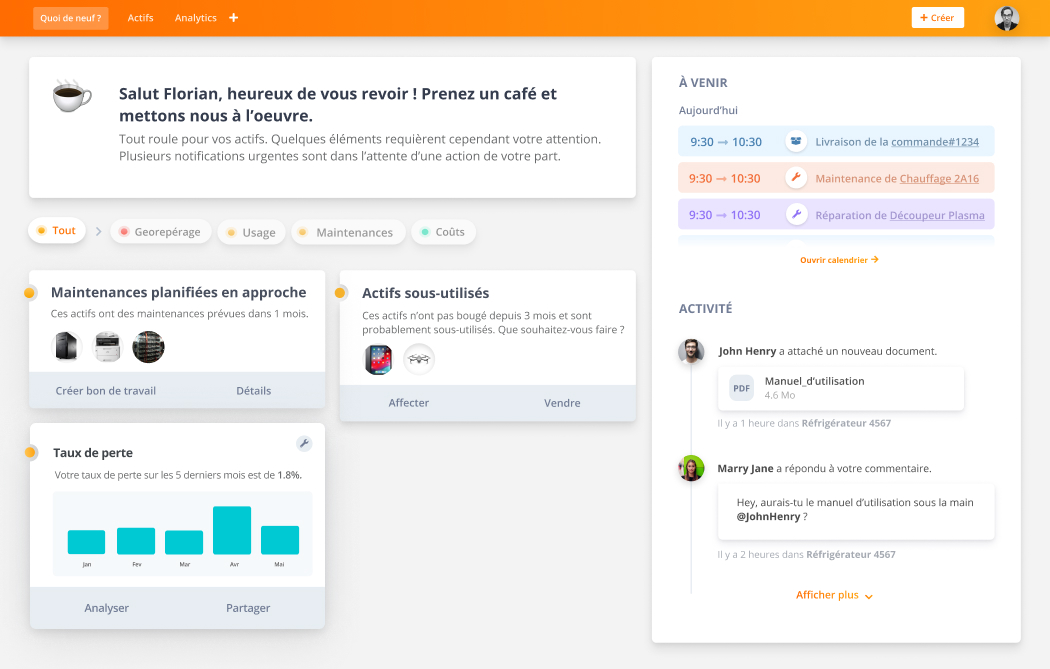1050x669 pixels.
Task: Open the Livraison de la commande event
Action: 836,141
